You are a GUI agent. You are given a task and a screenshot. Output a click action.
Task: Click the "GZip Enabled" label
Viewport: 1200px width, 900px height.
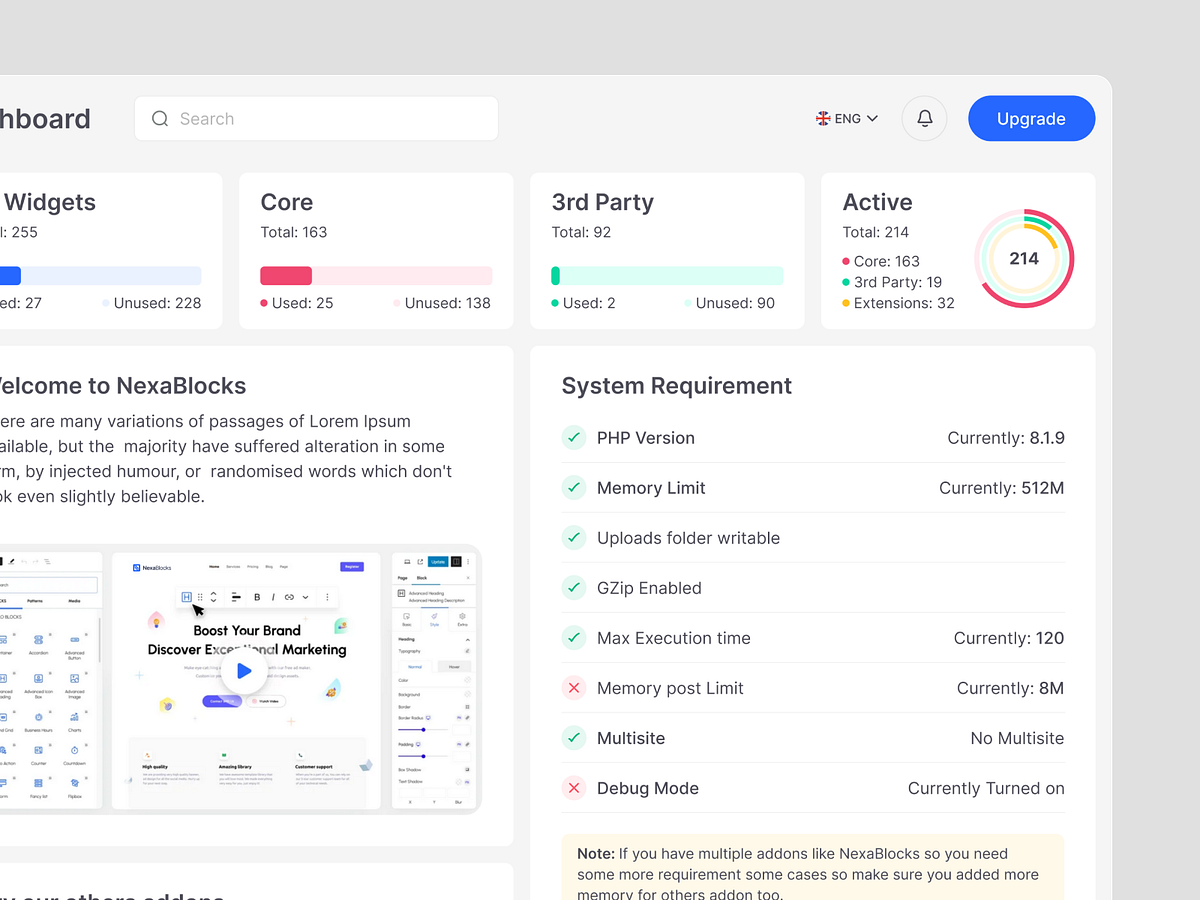point(649,588)
